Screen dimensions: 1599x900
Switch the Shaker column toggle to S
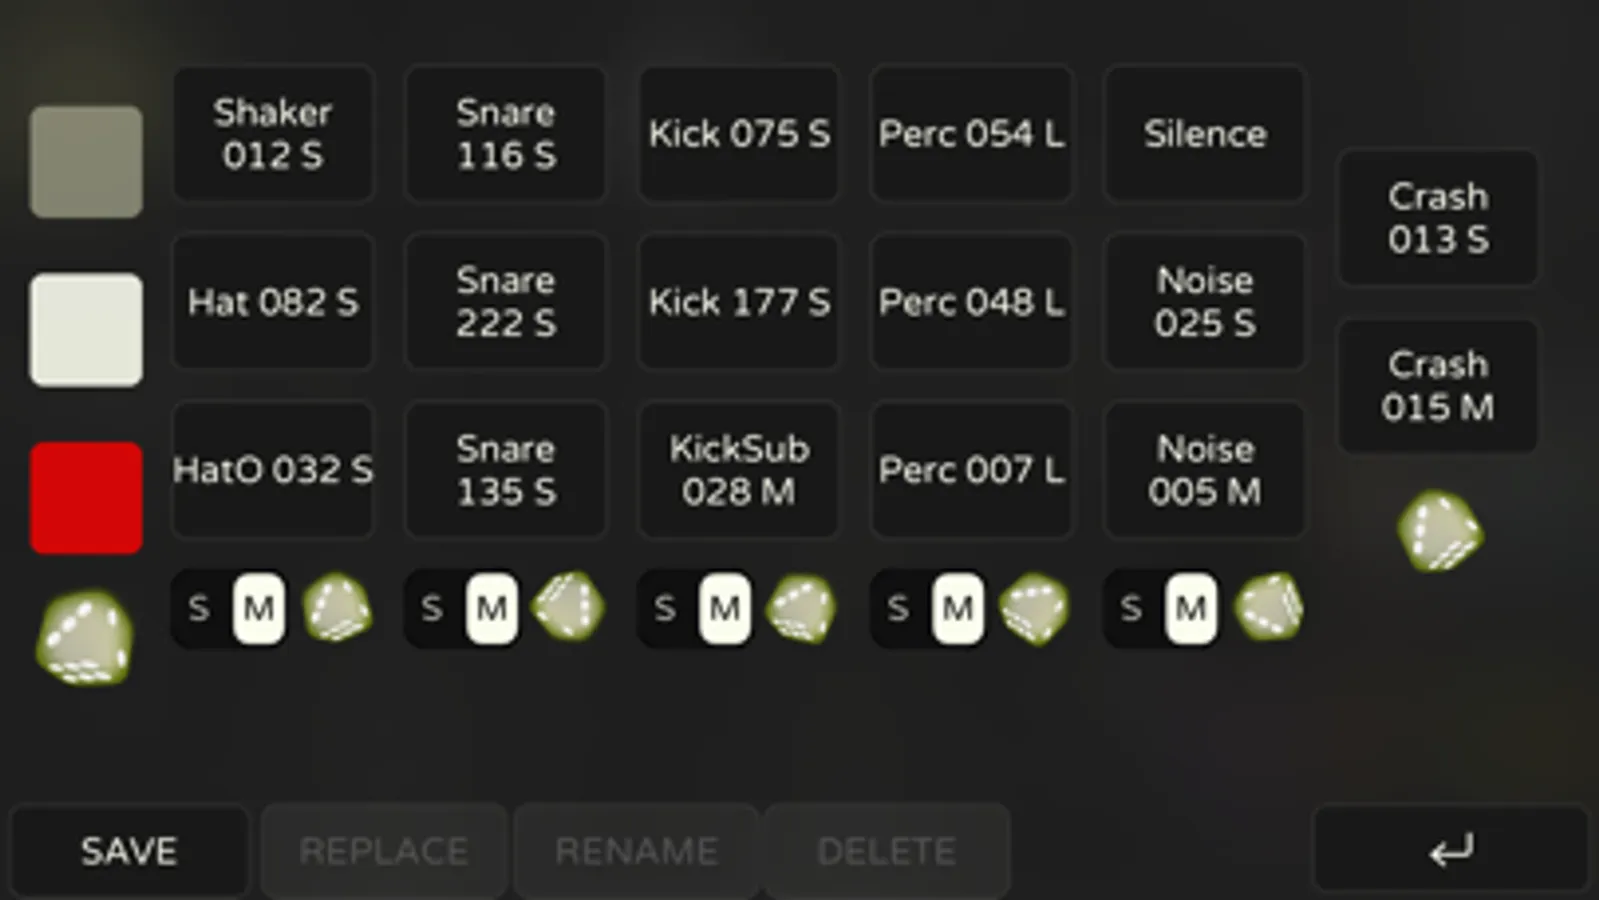pos(199,608)
